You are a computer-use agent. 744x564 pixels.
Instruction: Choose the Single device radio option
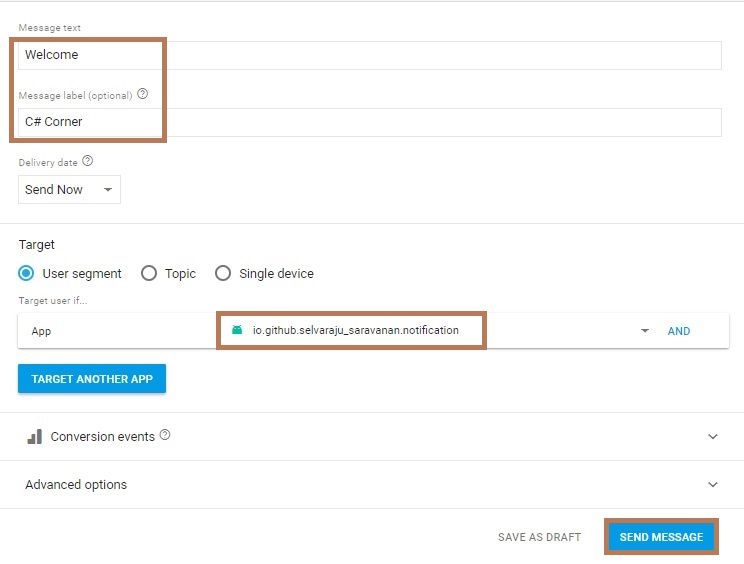222,273
